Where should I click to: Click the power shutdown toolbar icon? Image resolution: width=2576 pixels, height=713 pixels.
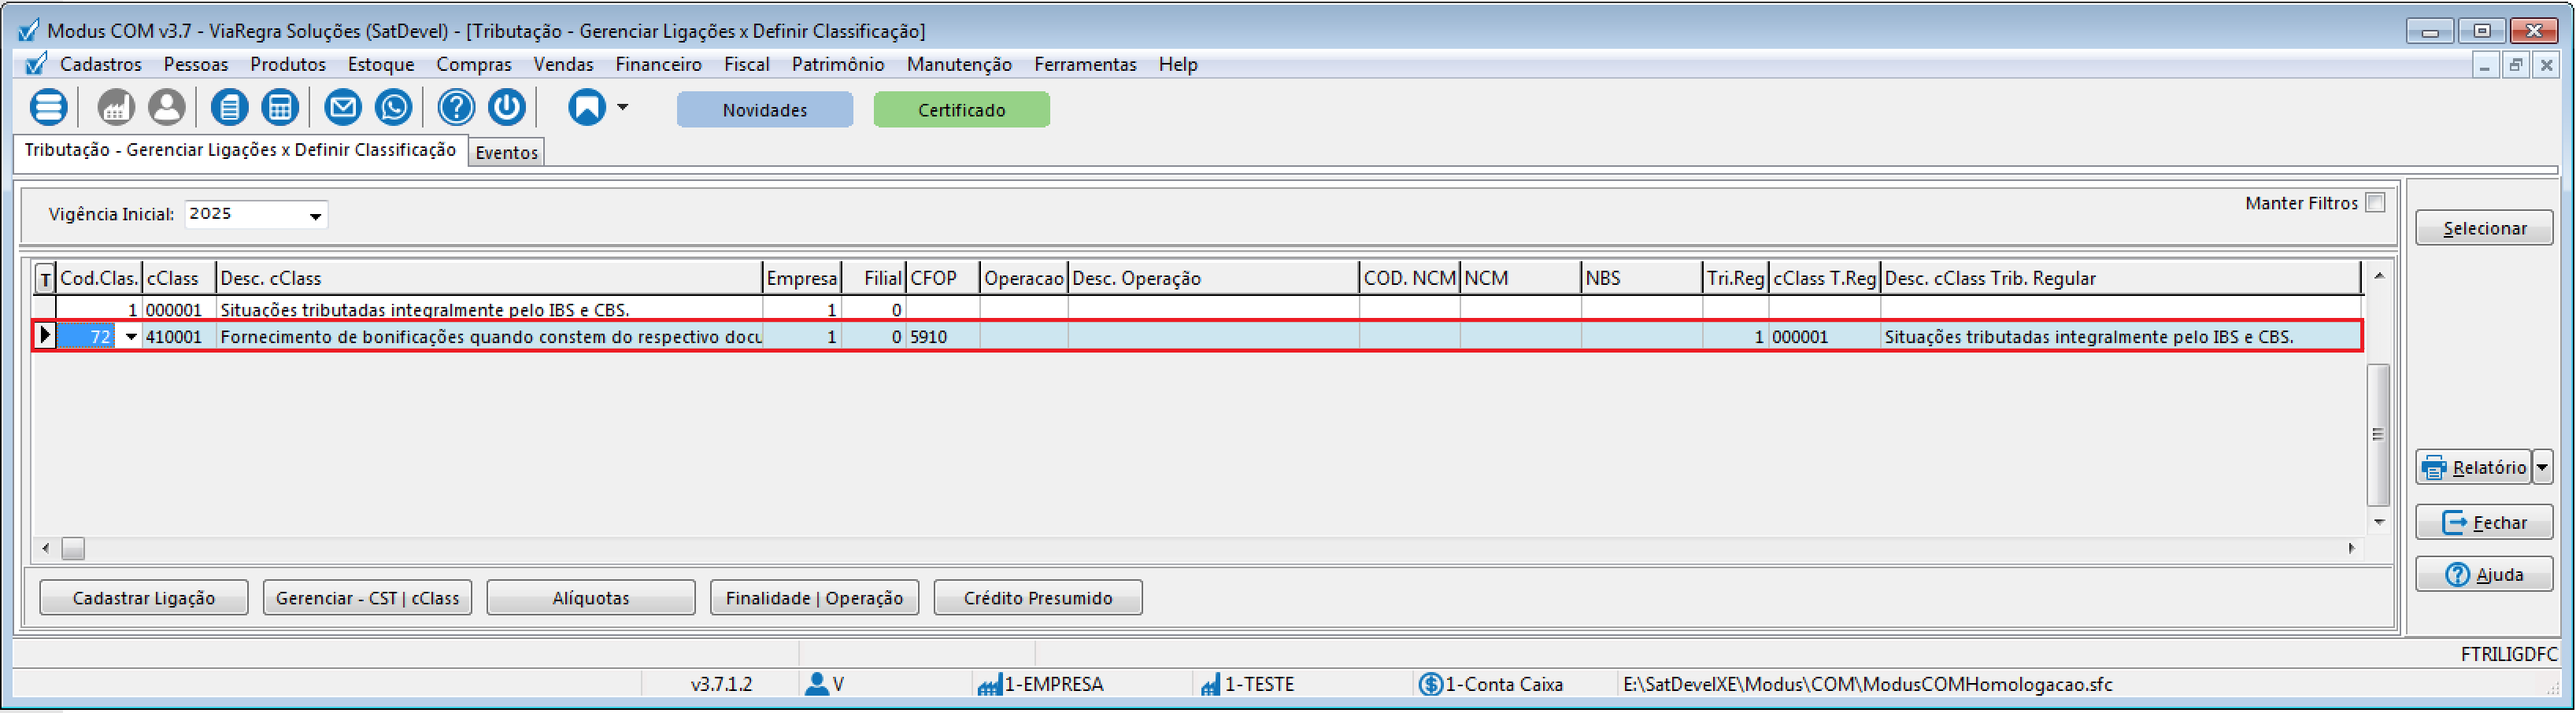(x=507, y=107)
